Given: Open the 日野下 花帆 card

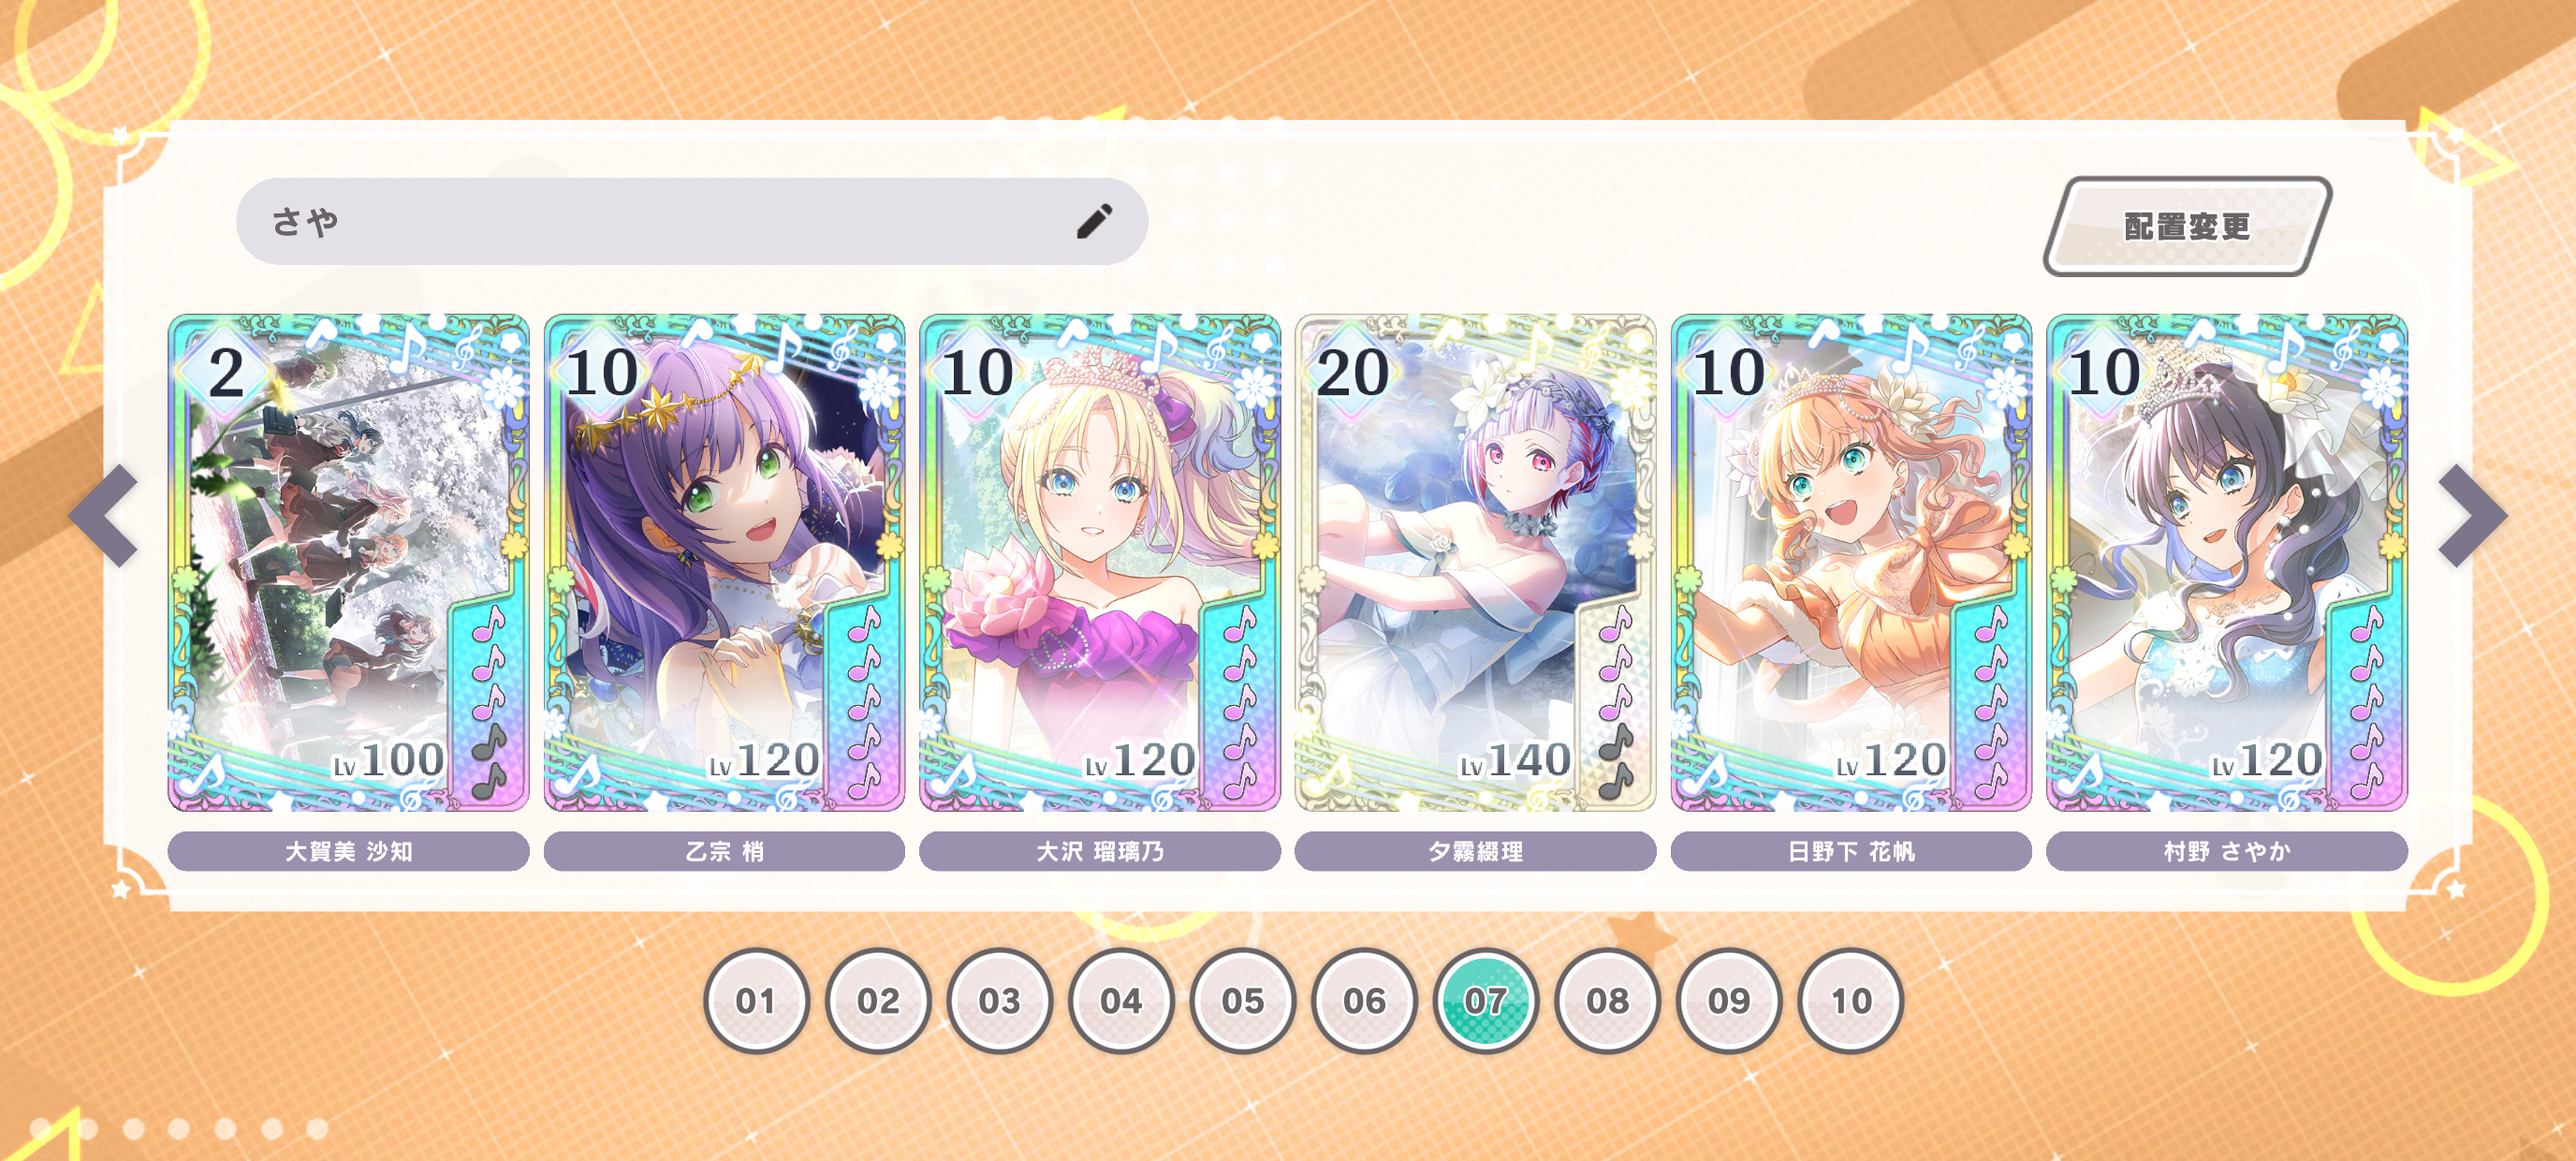Looking at the screenshot, I should pyautogui.click(x=1851, y=562).
